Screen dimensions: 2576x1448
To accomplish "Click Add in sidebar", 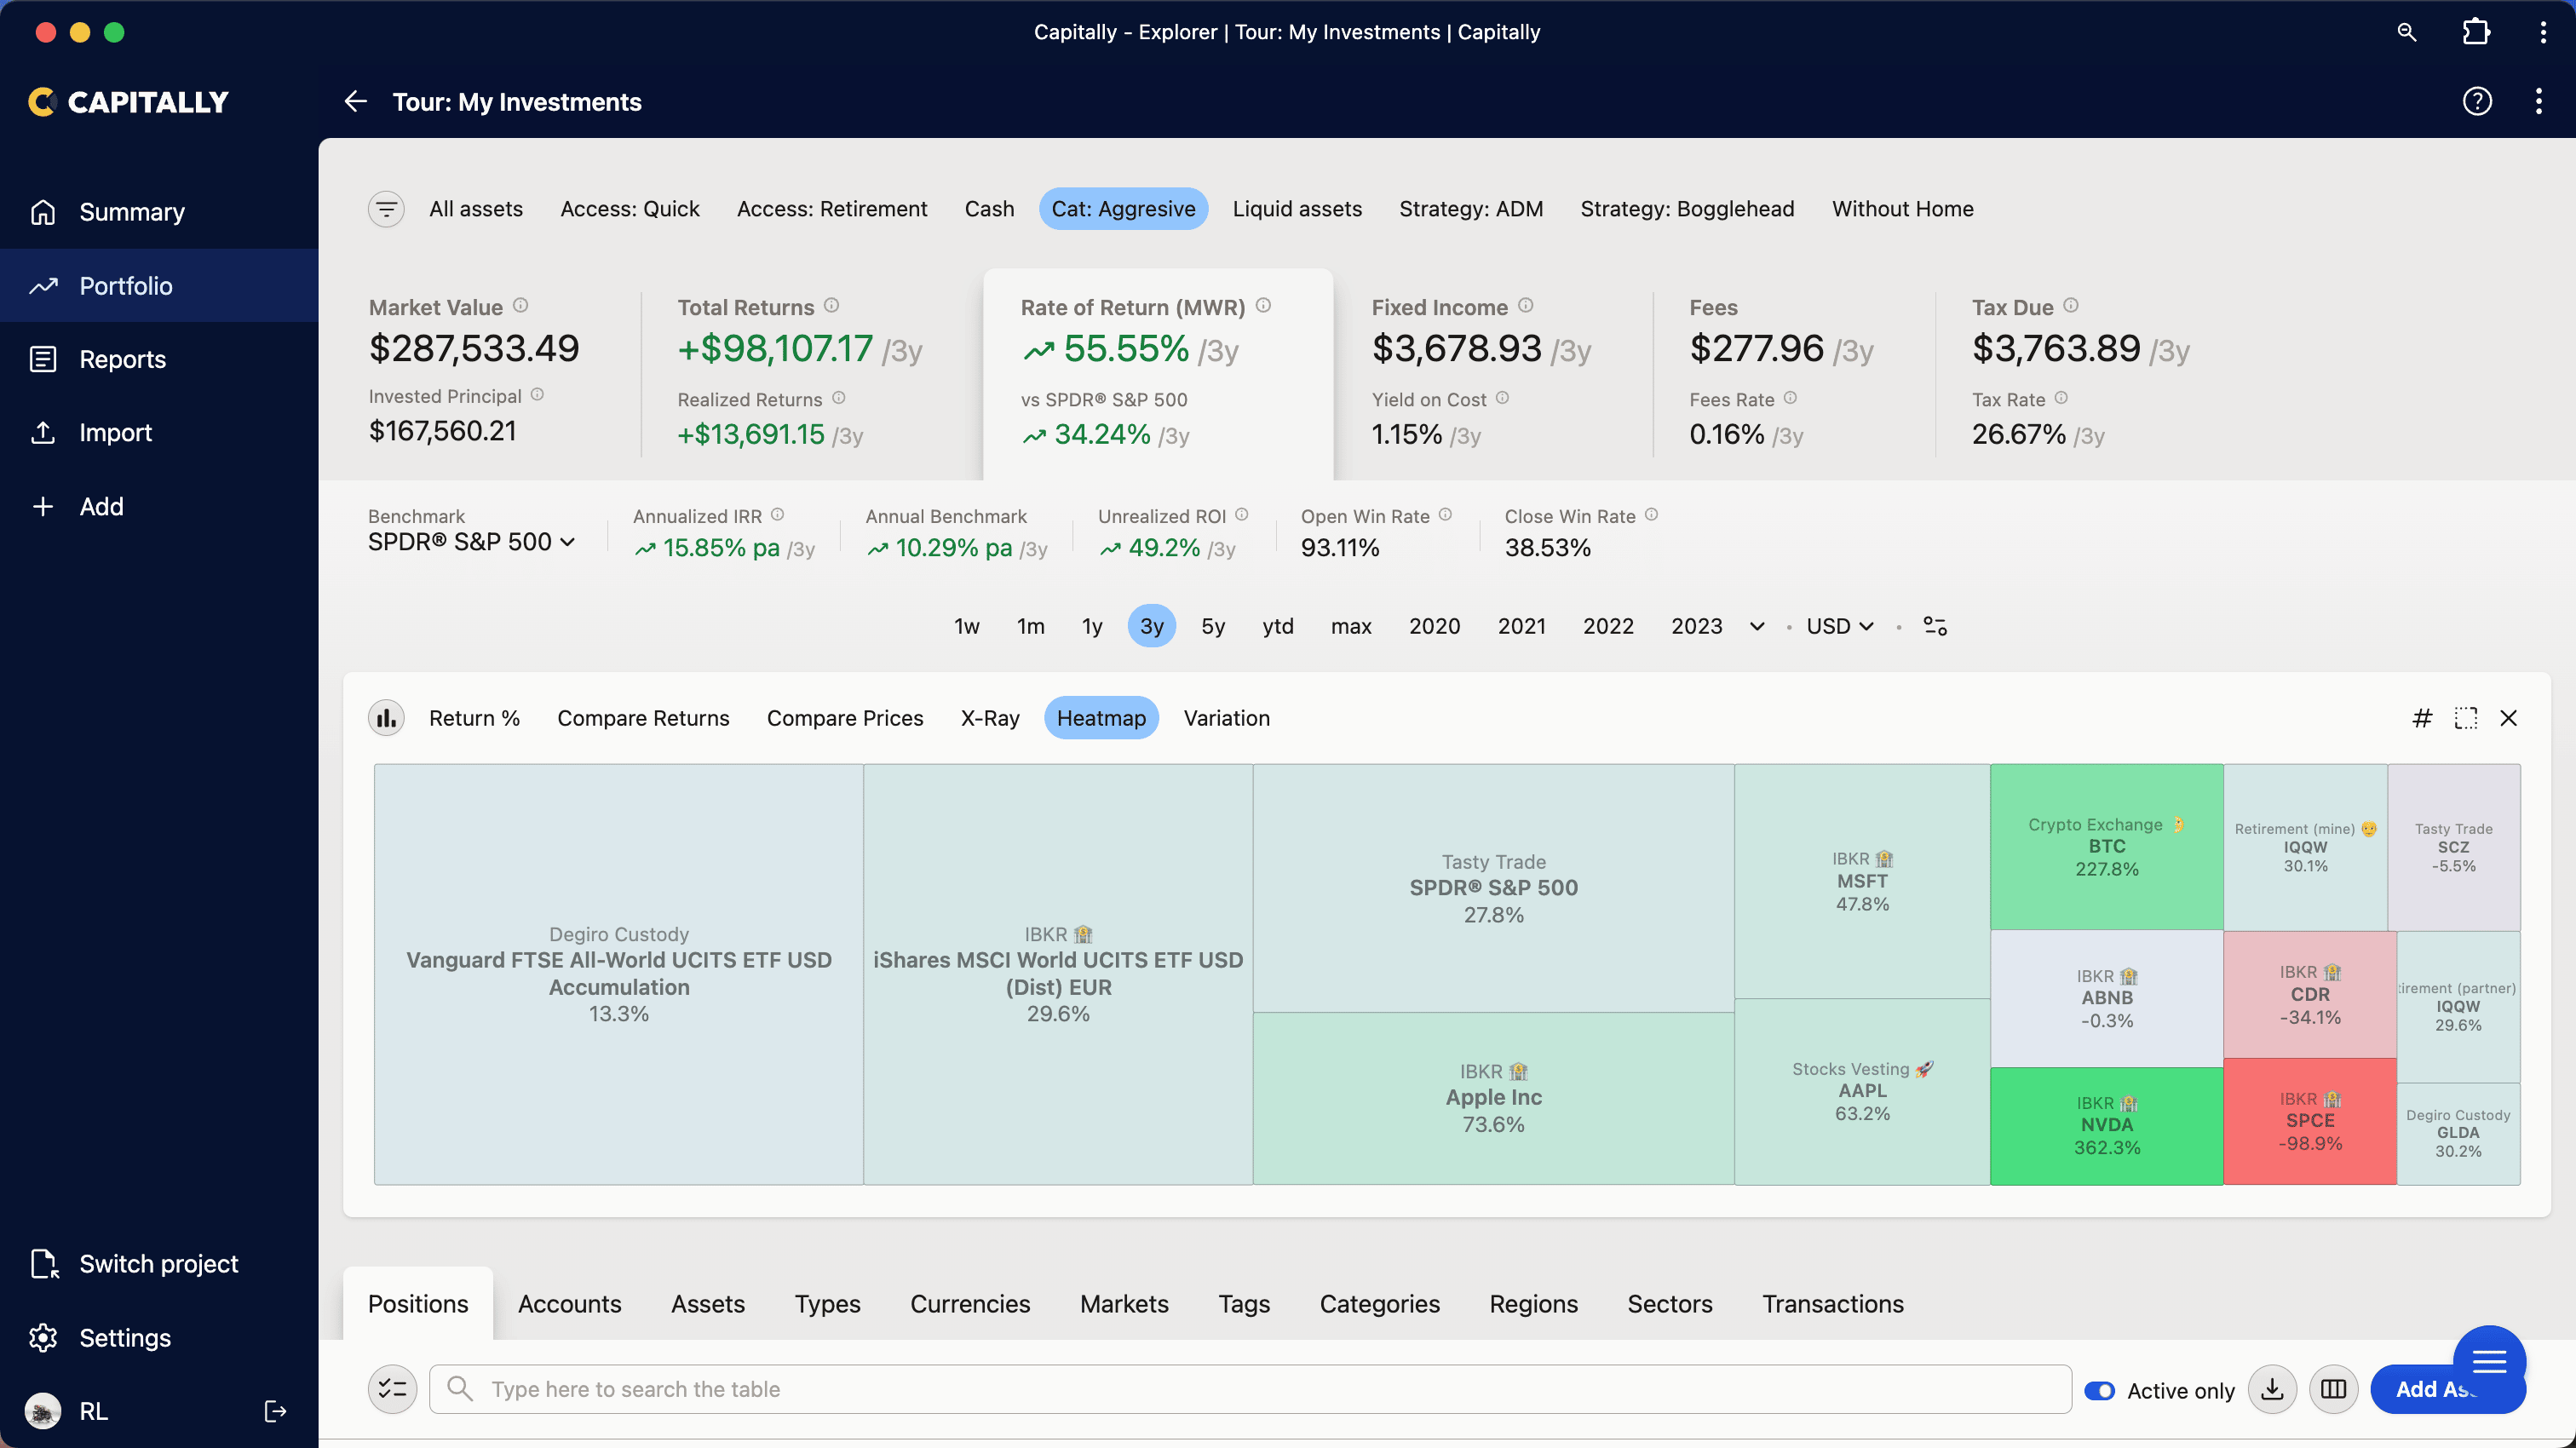I will [x=159, y=506].
